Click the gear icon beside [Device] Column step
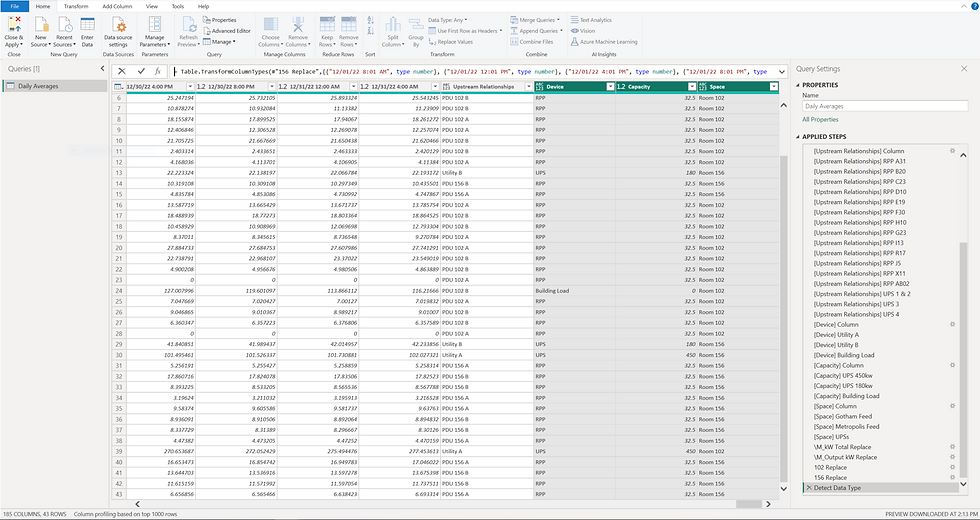 click(x=953, y=325)
